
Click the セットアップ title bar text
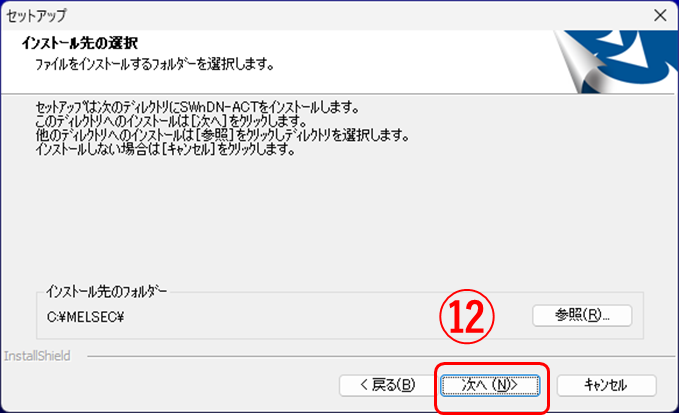point(36,16)
